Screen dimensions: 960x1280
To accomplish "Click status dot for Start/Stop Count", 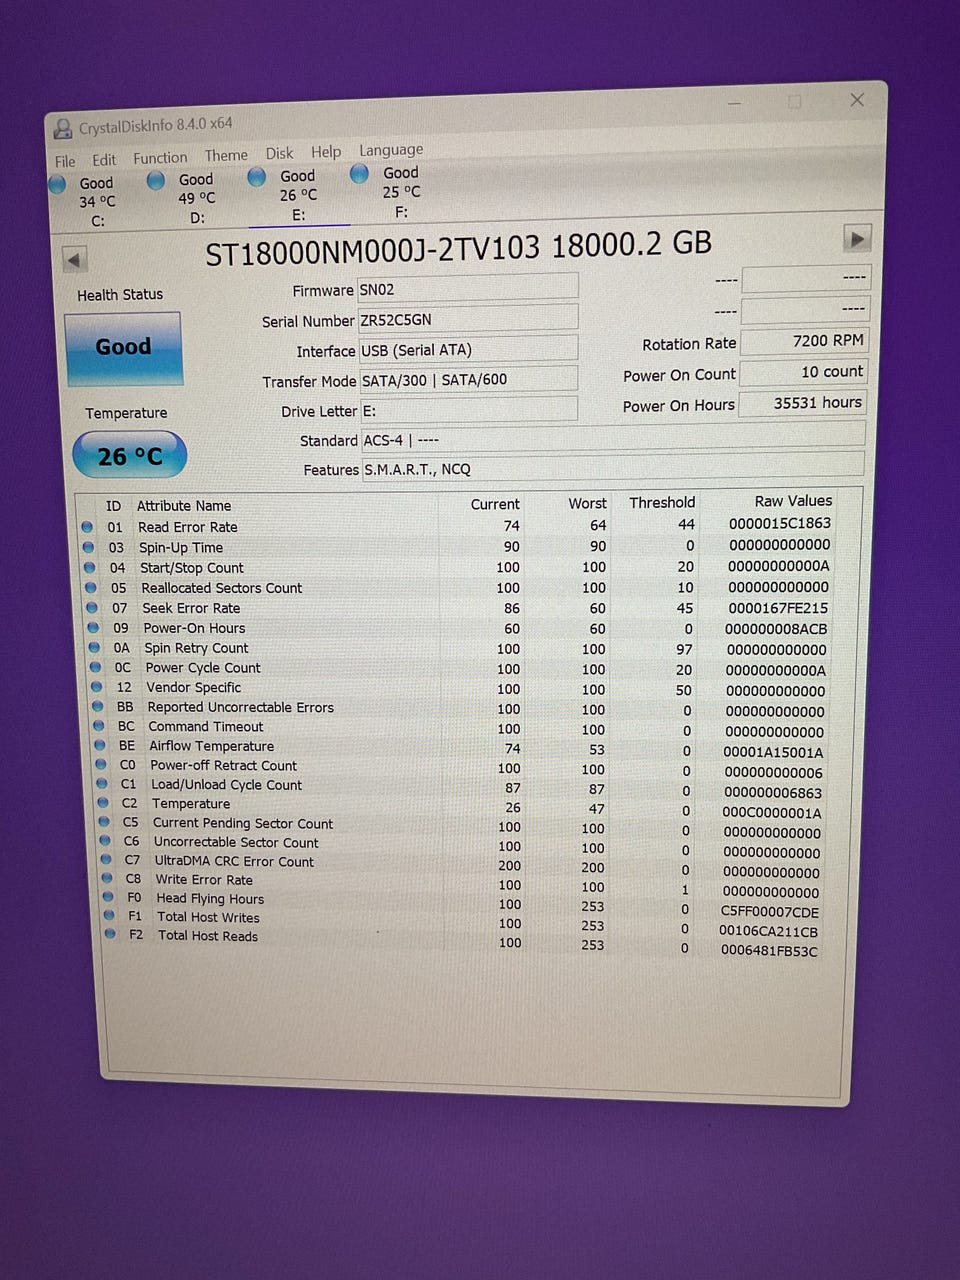I will click(89, 568).
